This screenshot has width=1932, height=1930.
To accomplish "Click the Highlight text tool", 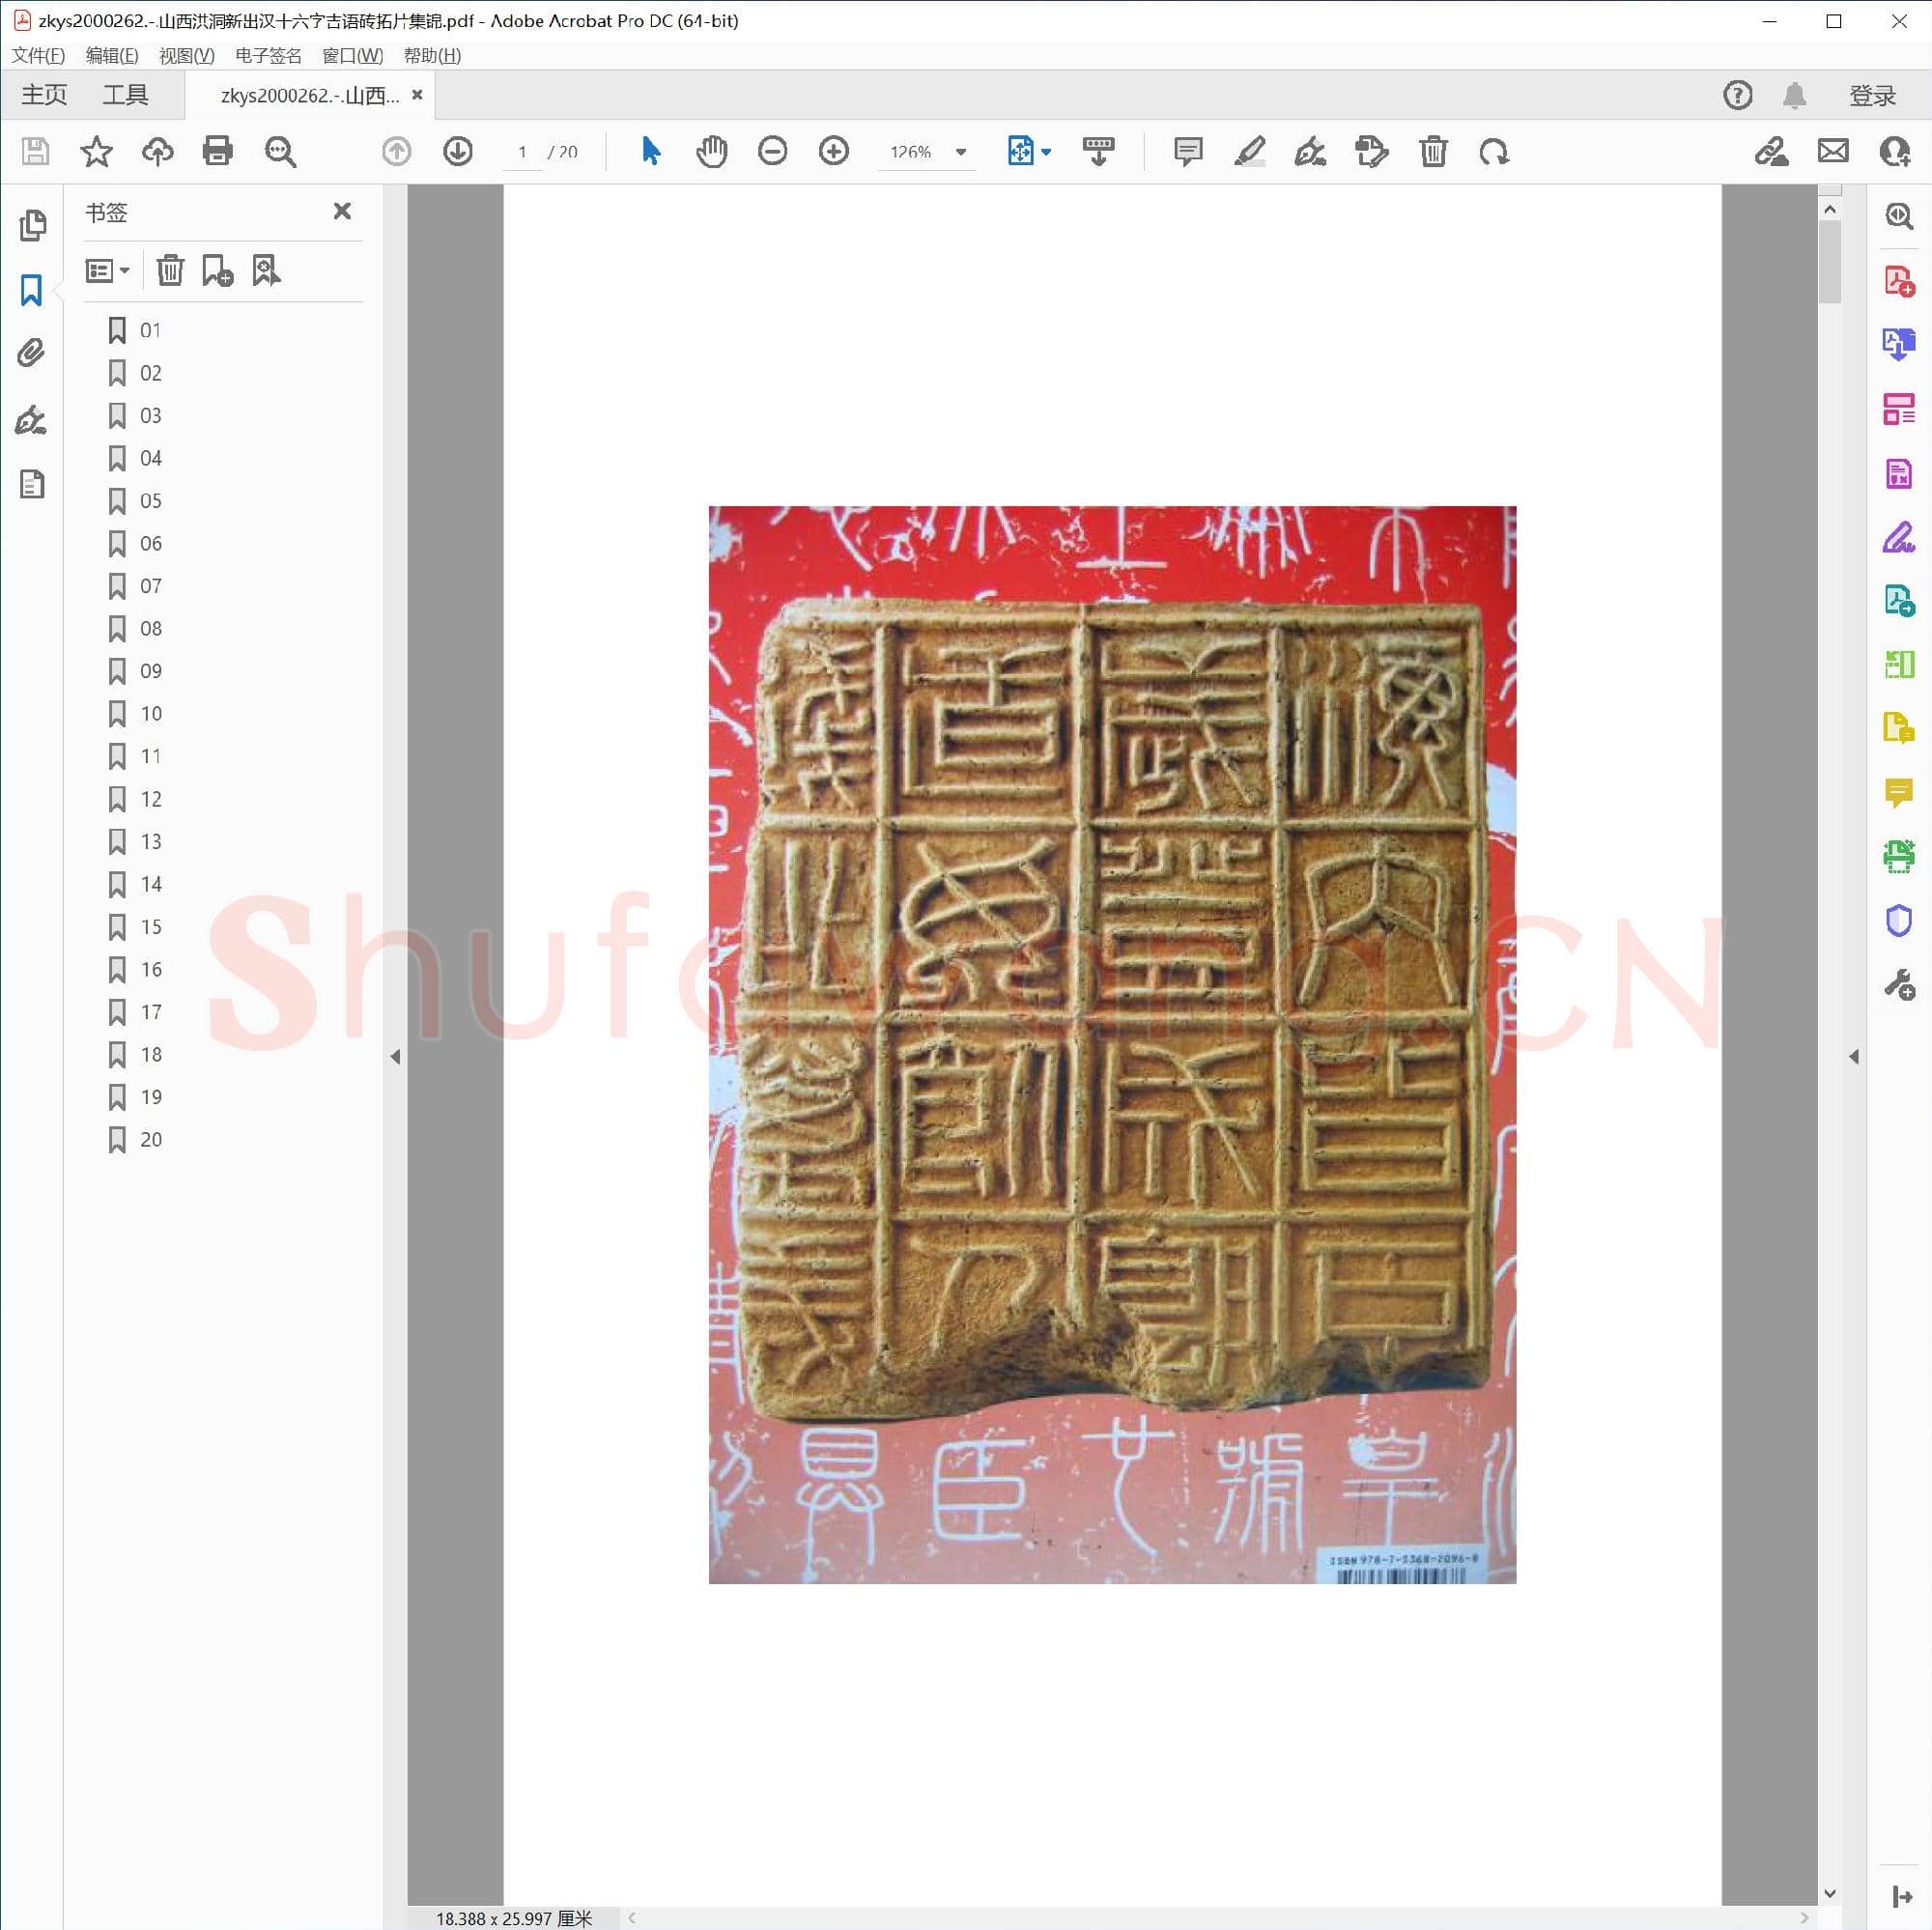I will (x=1249, y=152).
